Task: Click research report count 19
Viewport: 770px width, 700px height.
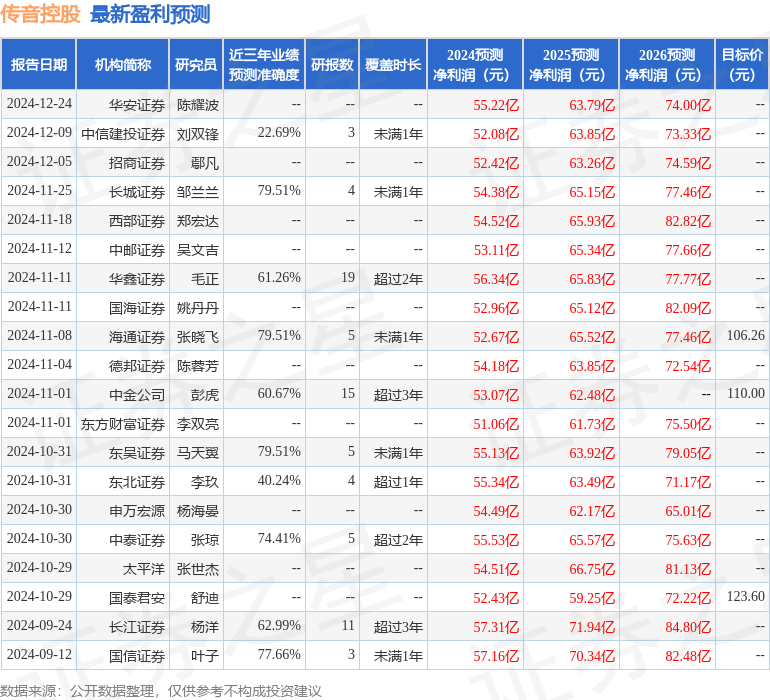Action: (x=348, y=277)
